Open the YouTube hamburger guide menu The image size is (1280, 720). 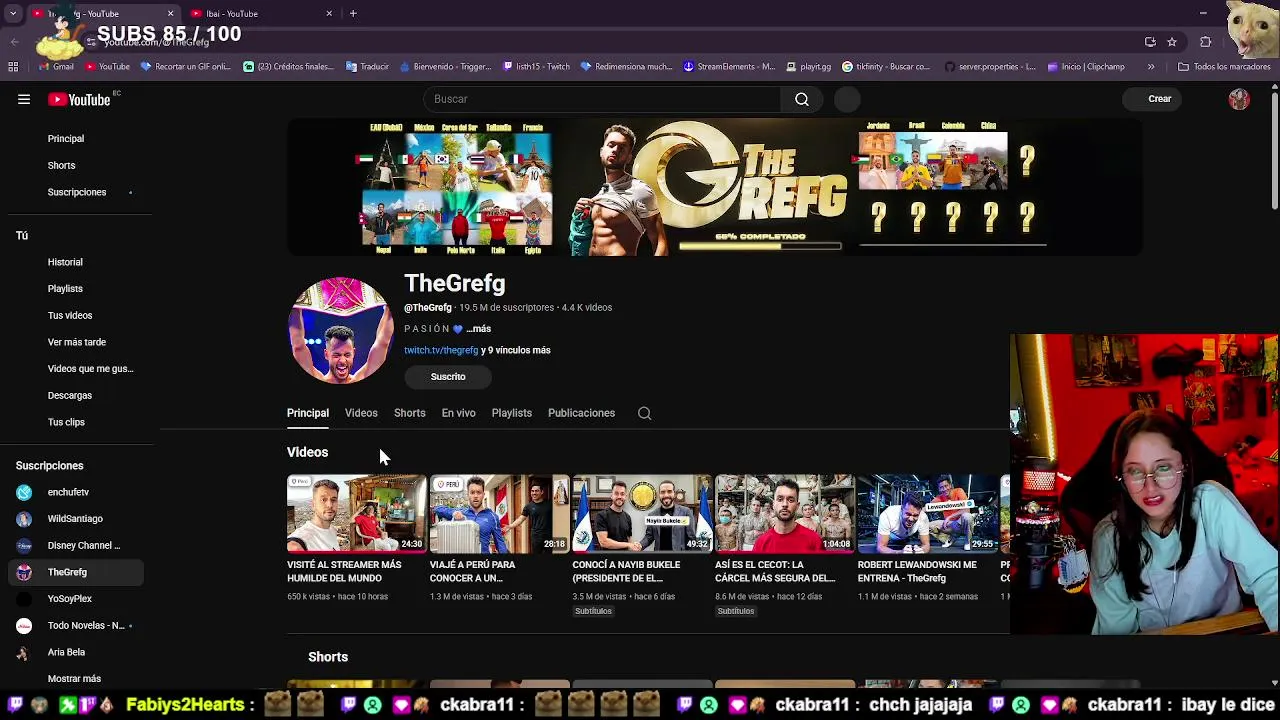pos(24,99)
